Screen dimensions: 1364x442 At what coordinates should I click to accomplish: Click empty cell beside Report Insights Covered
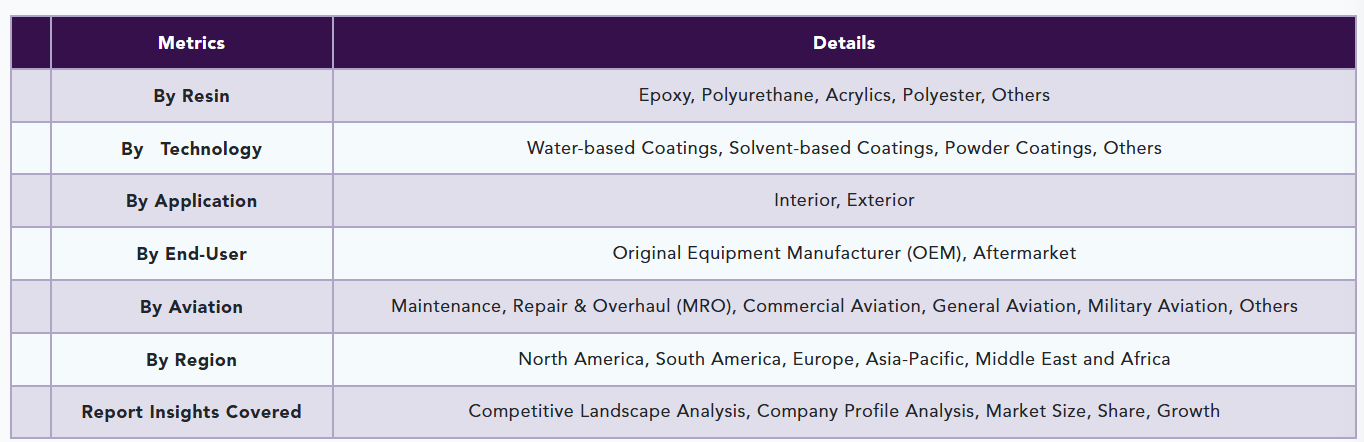click(x=31, y=412)
